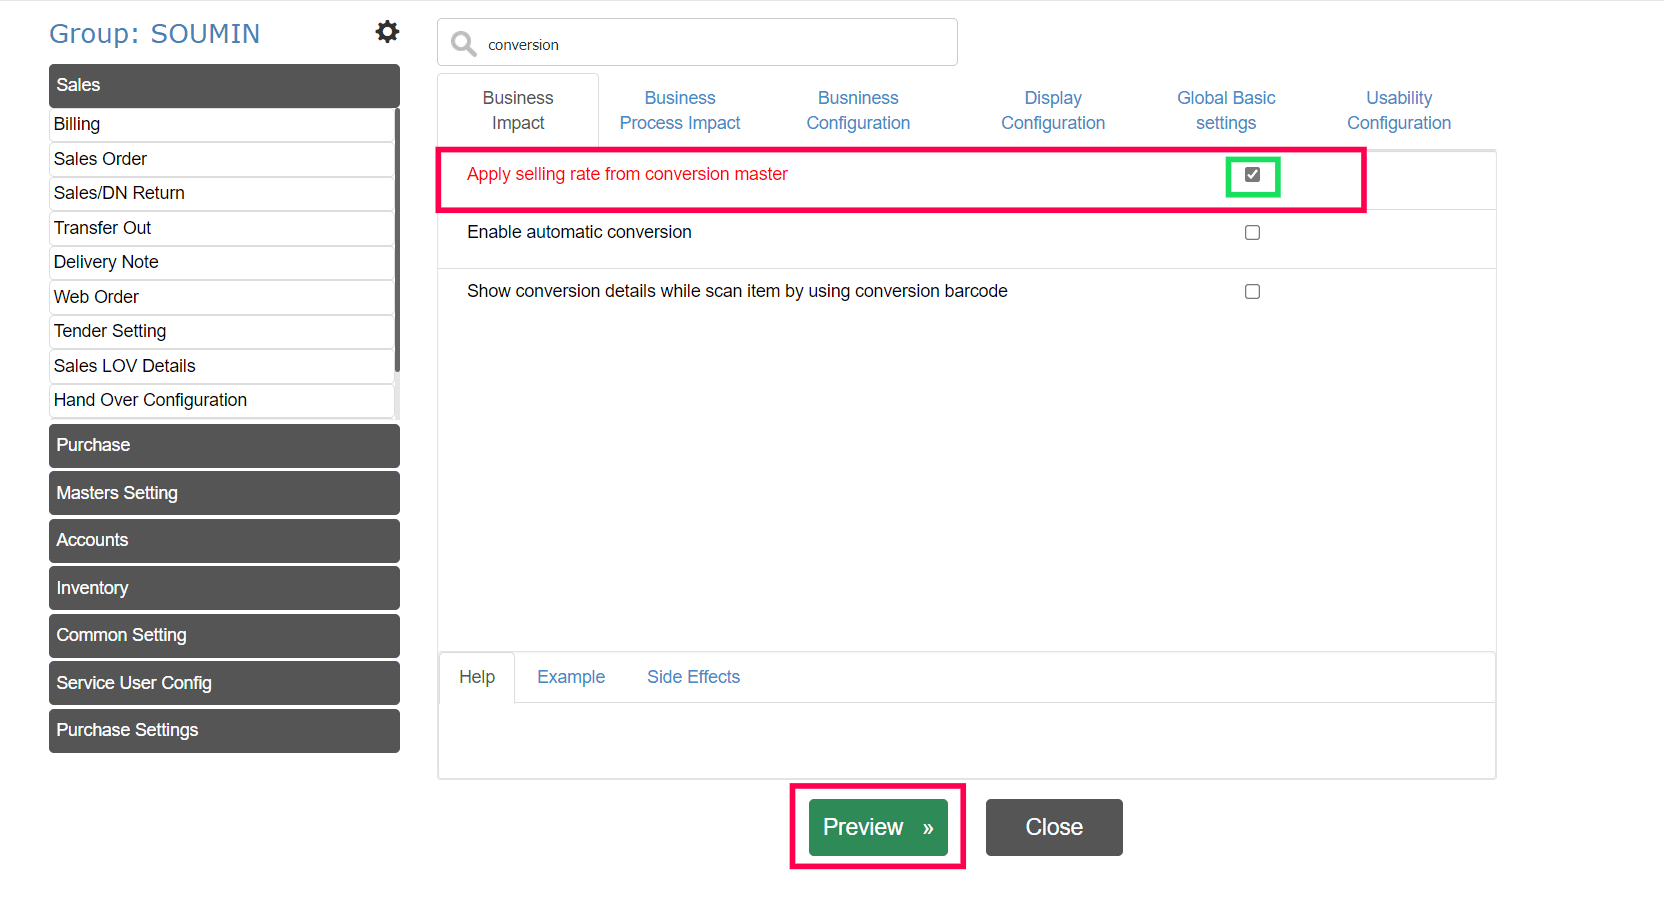Collapse the Sales section header
This screenshot has height=920, width=1664.
224,86
